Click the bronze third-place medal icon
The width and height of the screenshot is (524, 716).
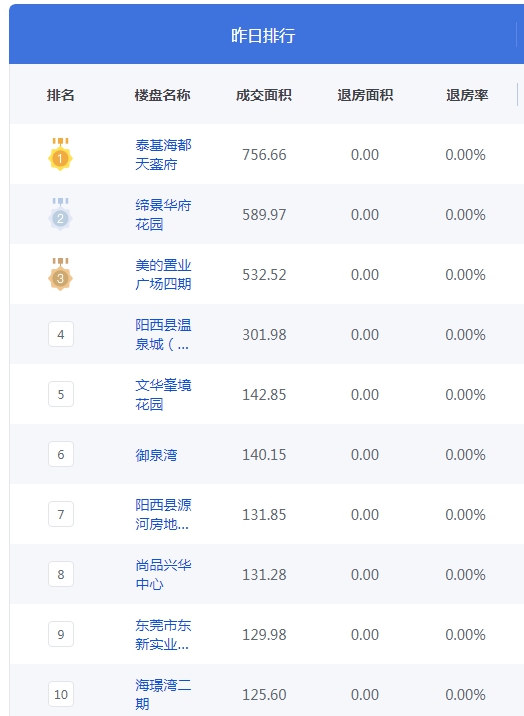[60, 274]
